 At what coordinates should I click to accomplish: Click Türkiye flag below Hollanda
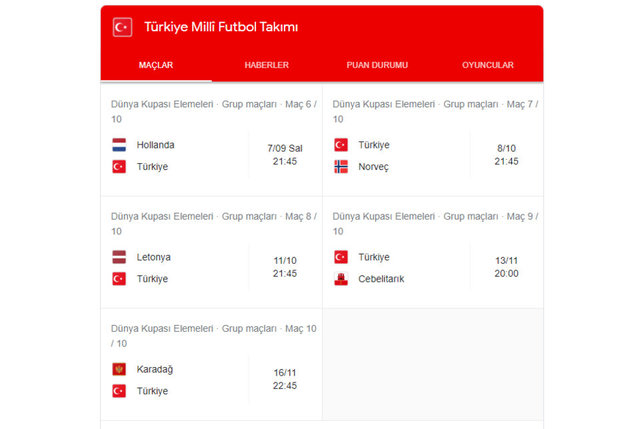pos(119,166)
